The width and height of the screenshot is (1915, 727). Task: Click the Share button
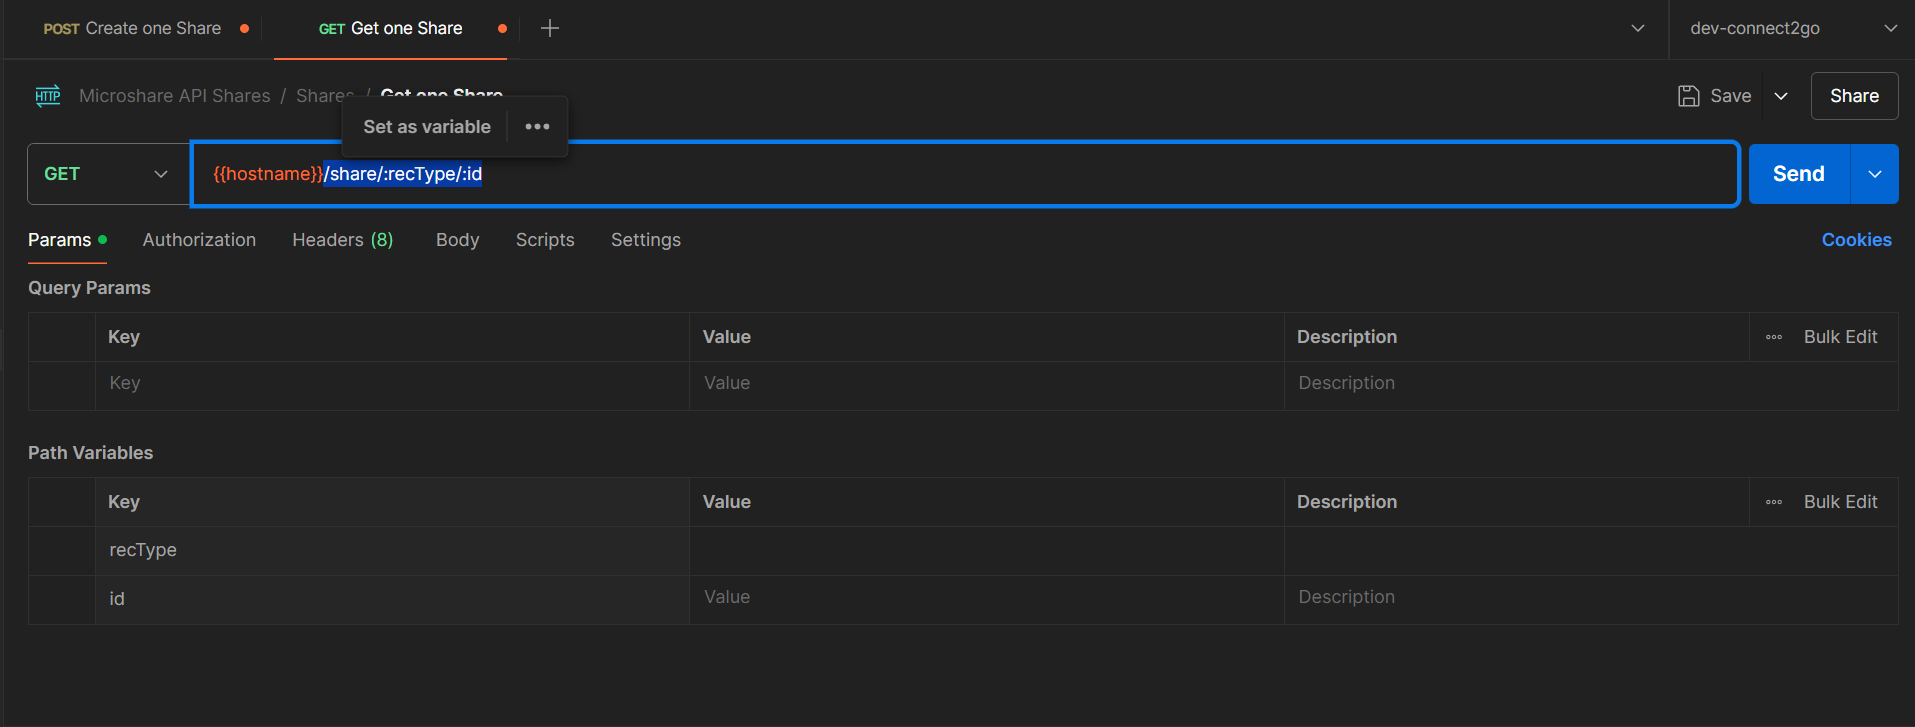pyautogui.click(x=1854, y=96)
